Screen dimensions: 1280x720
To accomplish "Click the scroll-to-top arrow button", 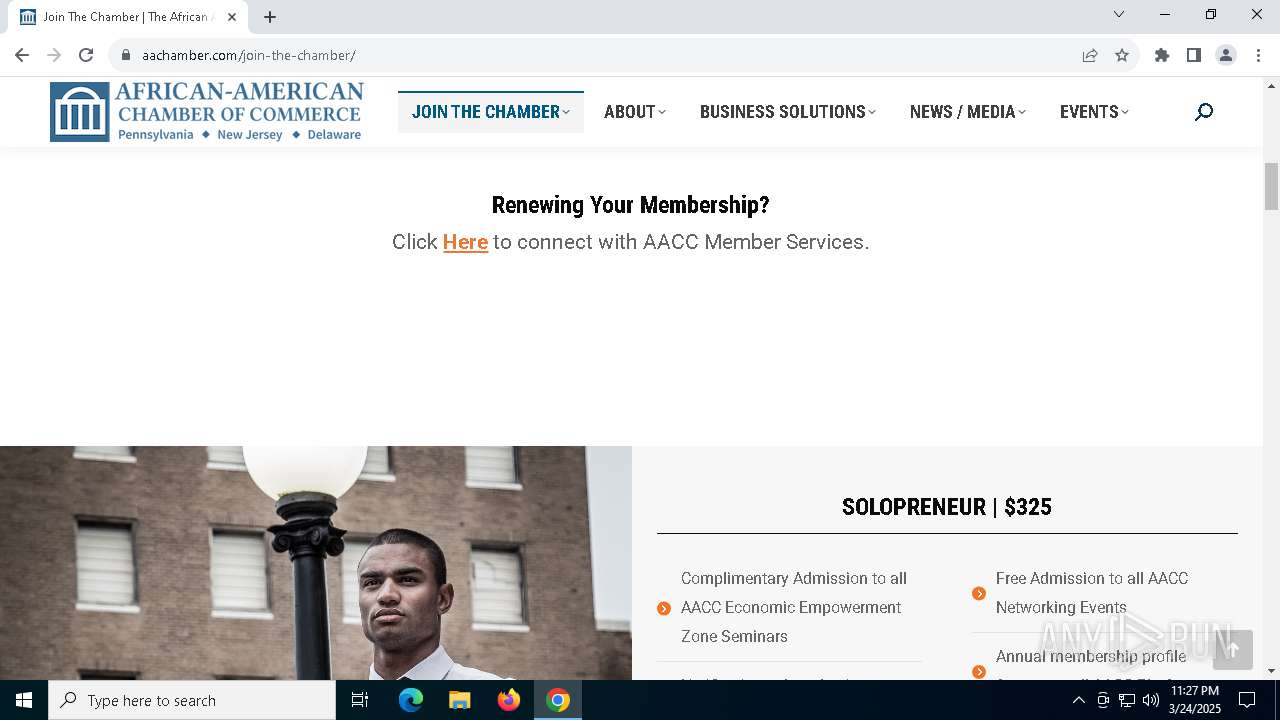I will coord(1232,650).
